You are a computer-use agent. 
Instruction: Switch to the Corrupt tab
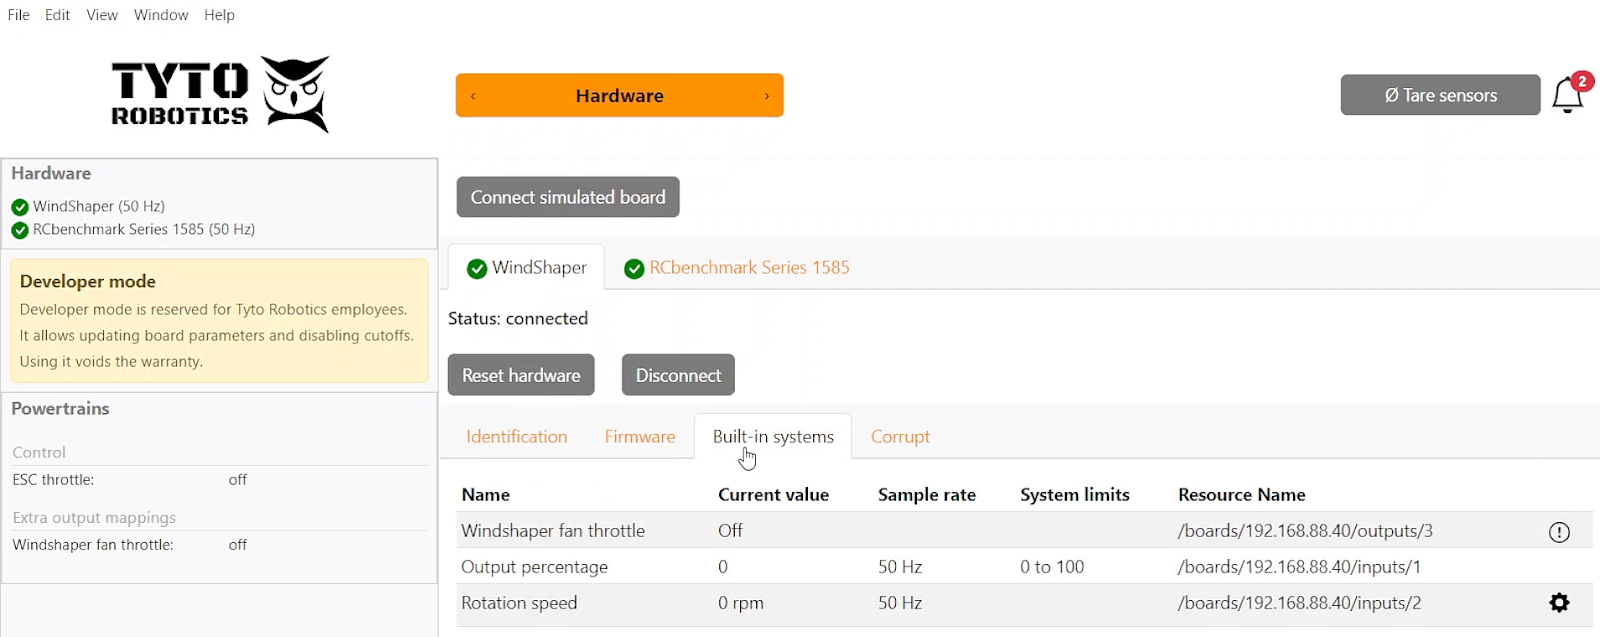(x=900, y=437)
